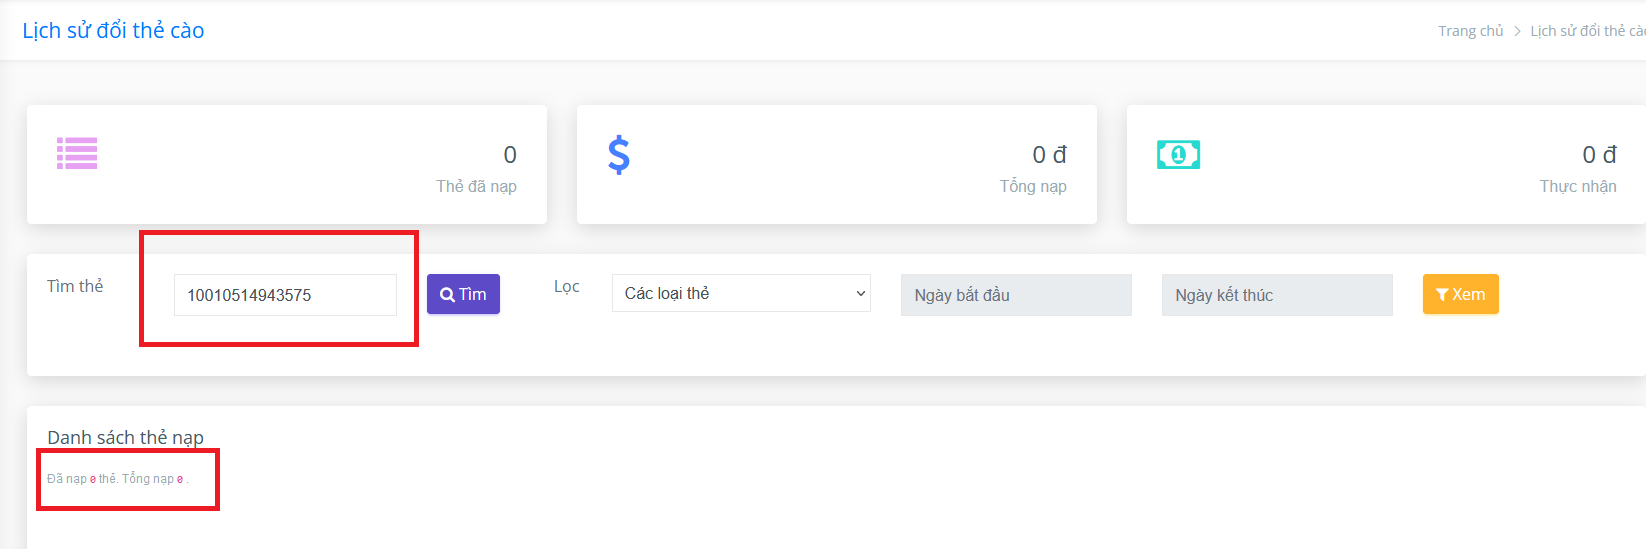The width and height of the screenshot is (1650, 549).
Task: Focus the card search input field
Action: 285,295
